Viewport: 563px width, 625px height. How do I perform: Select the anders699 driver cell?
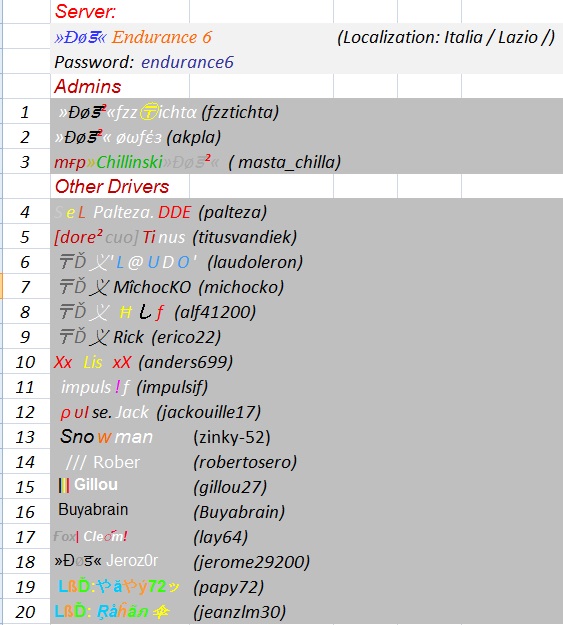pos(144,362)
